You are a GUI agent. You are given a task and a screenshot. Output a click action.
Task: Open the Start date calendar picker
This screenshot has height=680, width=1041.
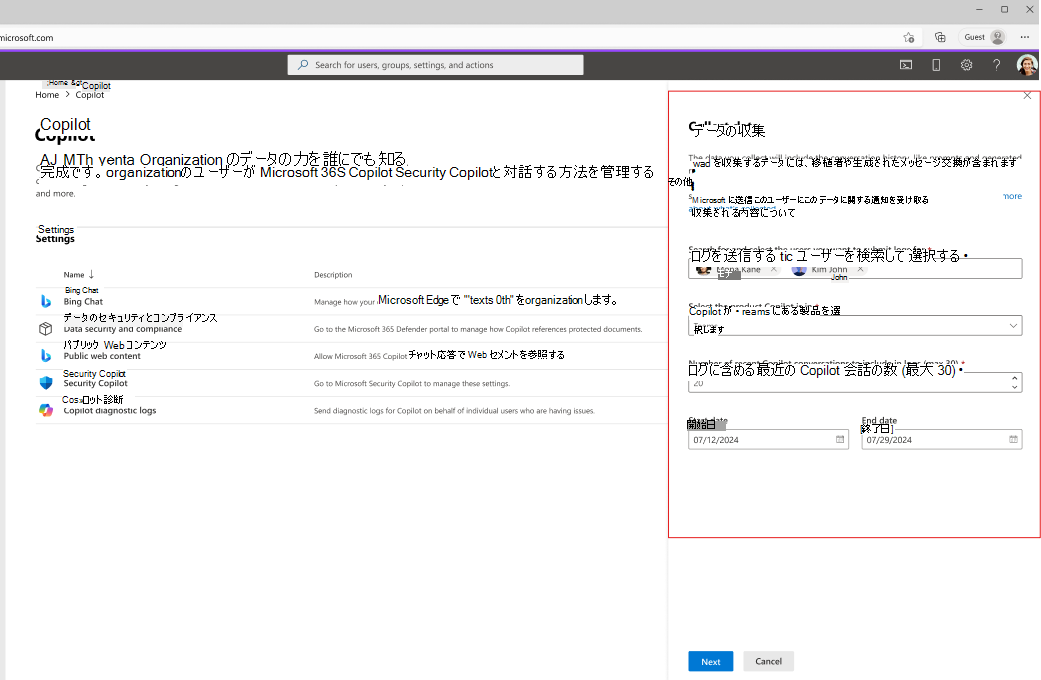pyautogui.click(x=839, y=439)
